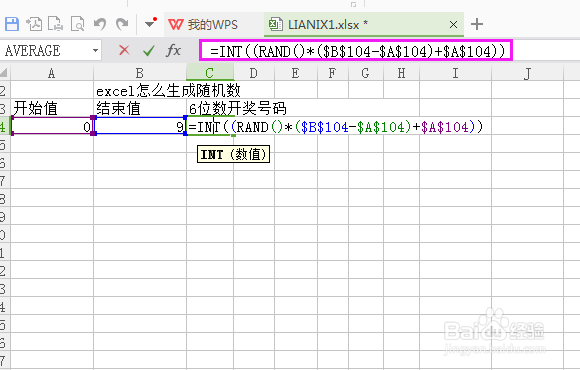Screen dimensions: 580x370
Task: Click the export to PDF icon
Action: coord(34,24)
